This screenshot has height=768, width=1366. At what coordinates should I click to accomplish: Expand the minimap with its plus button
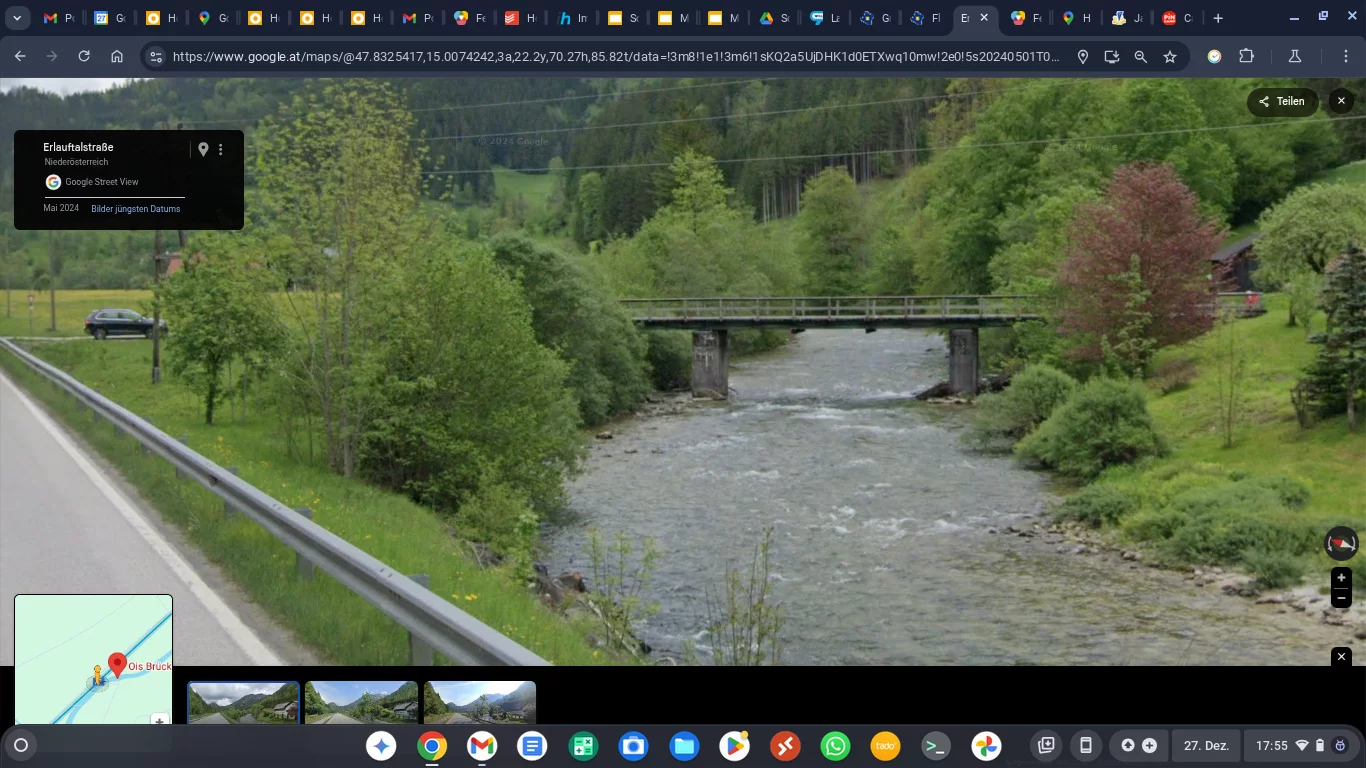pyautogui.click(x=159, y=720)
